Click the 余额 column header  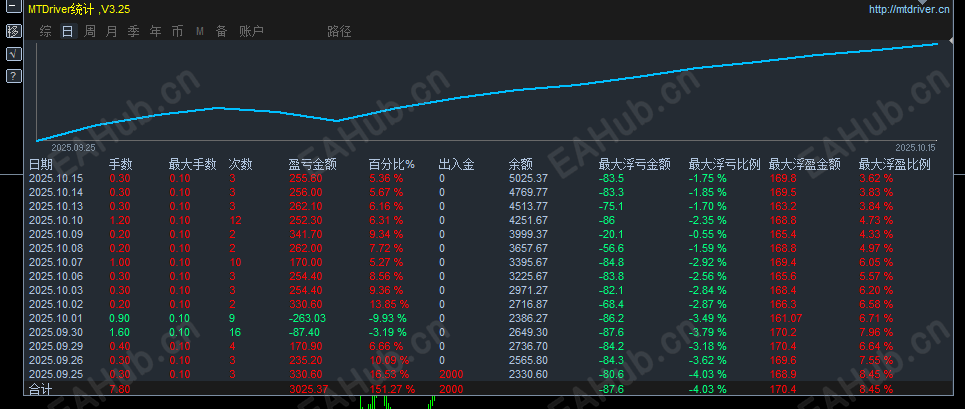(521, 164)
